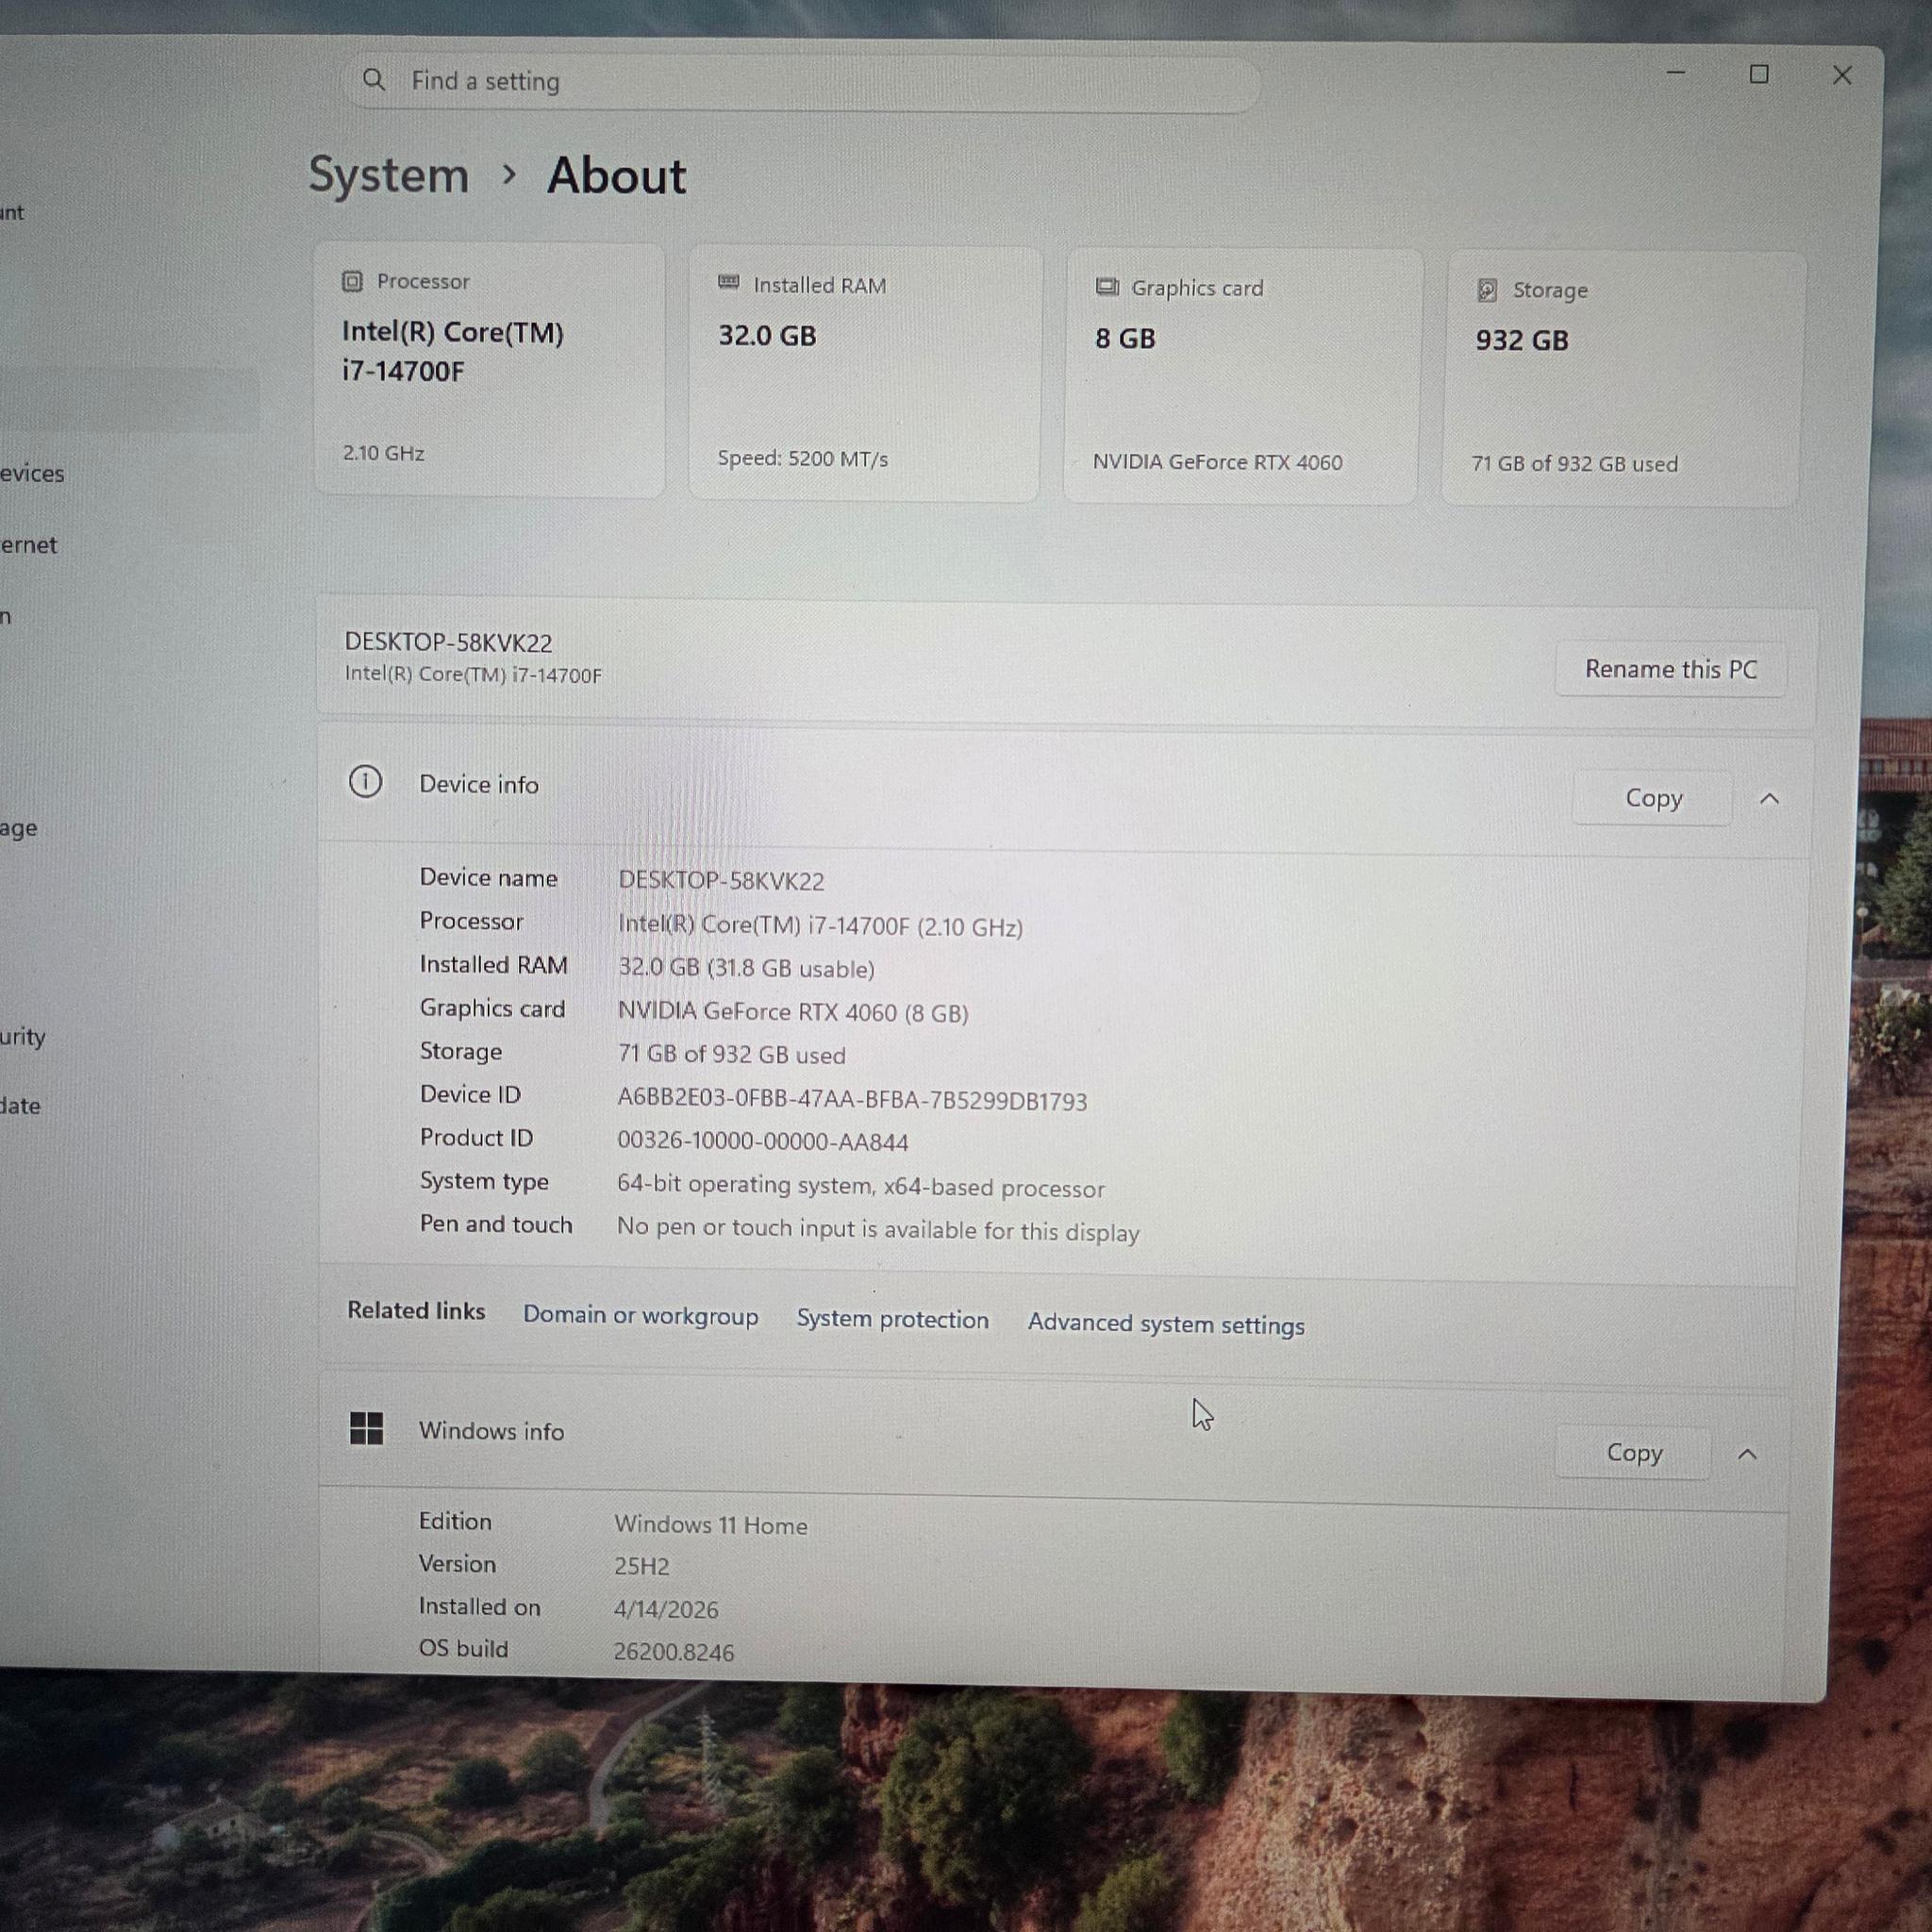
Task: Click 'Speed: 5200 MT/s' on RAM card
Action: click(802, 458)
